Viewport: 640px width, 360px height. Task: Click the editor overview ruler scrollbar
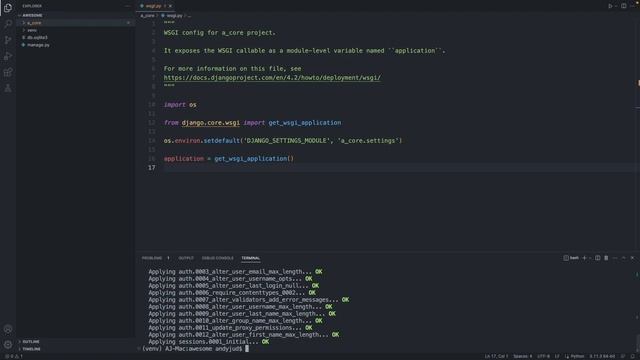click(x=637, y=135)
